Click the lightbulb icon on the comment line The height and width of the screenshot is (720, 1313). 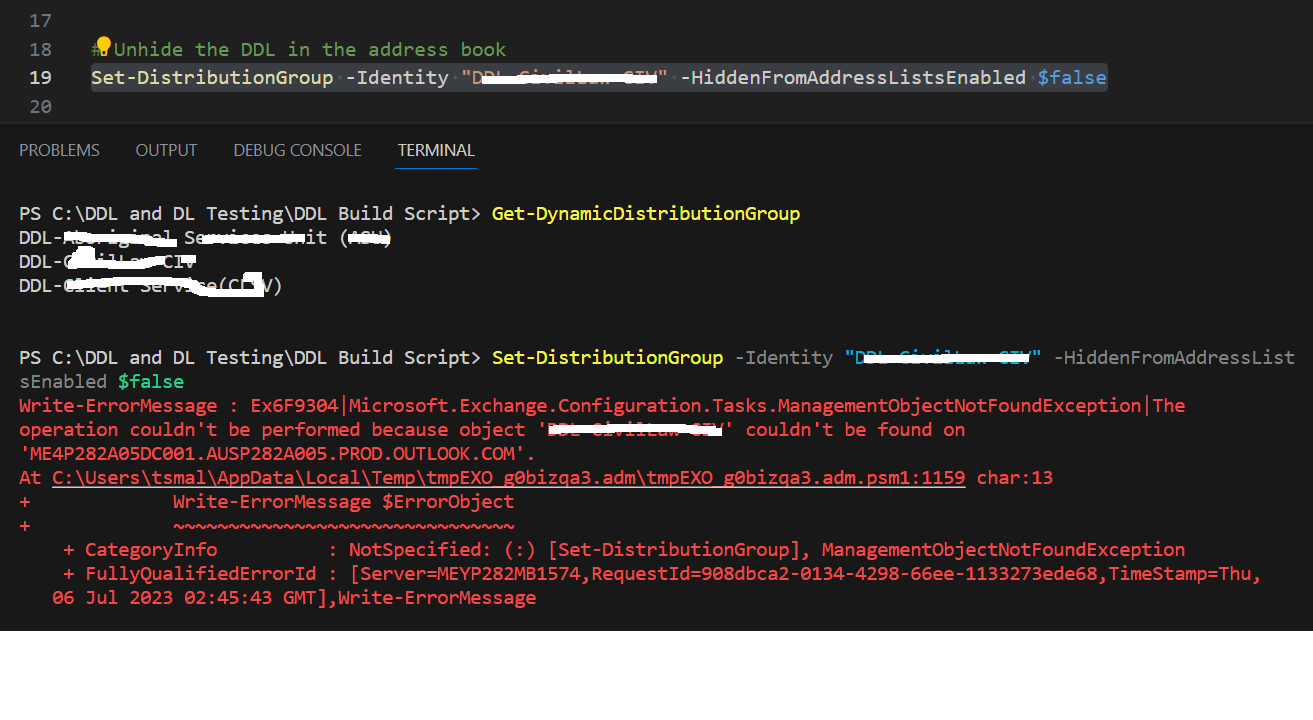pyautogui.click(x=103, y=44)
